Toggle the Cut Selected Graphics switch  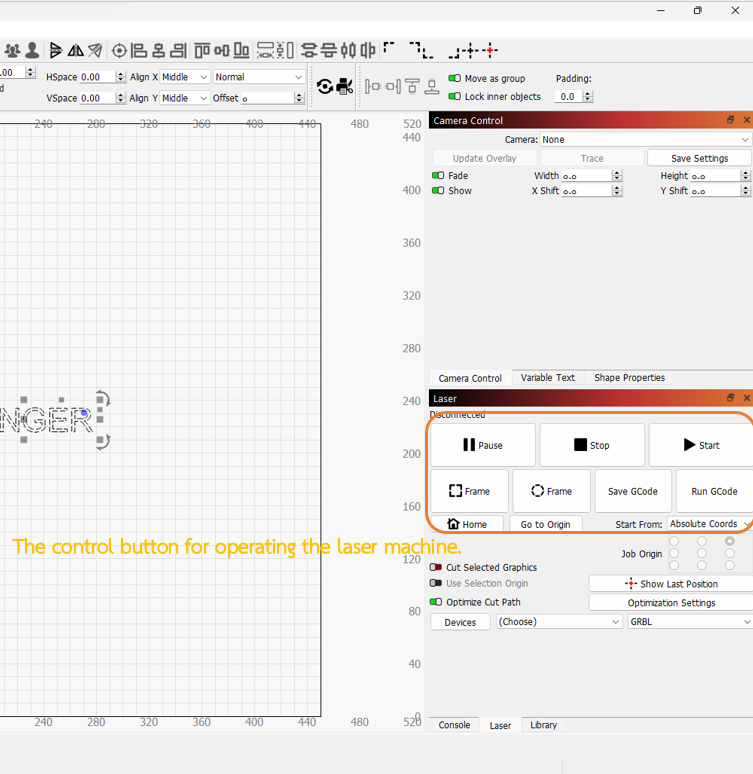point(436,567)
